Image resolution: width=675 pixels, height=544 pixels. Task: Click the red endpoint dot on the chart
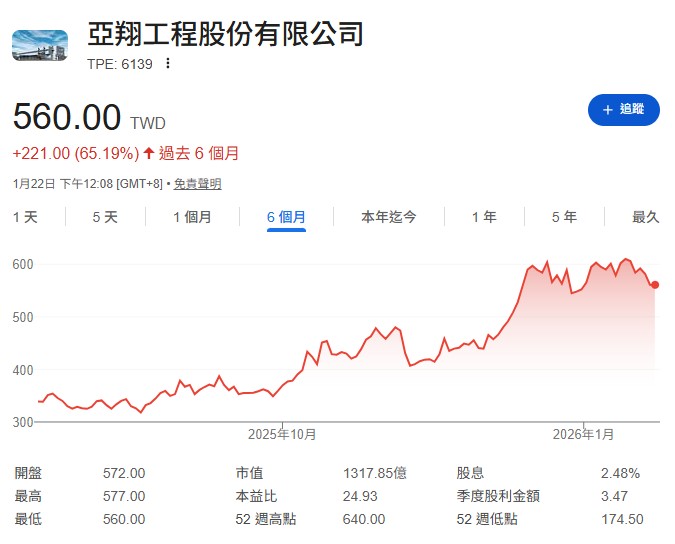[x=655, y=284]
